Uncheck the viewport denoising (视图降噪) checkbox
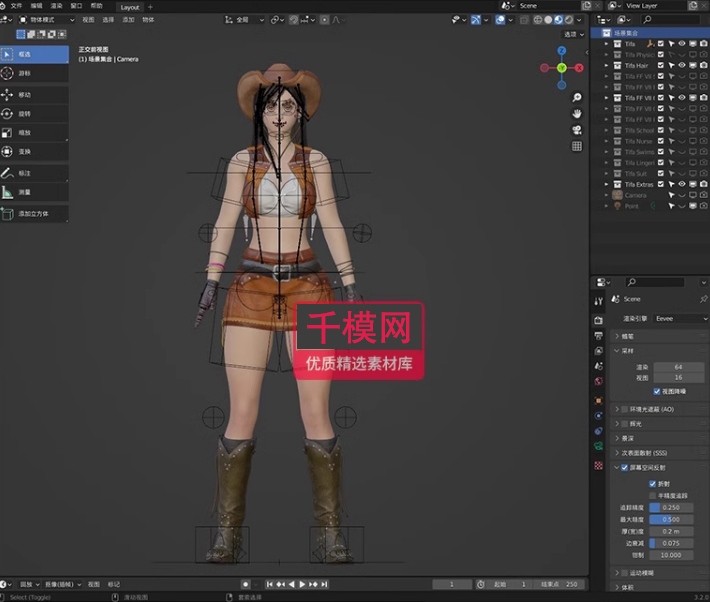Image resolution: width=710 pixels, height=602 pixels. coord(657,391)
